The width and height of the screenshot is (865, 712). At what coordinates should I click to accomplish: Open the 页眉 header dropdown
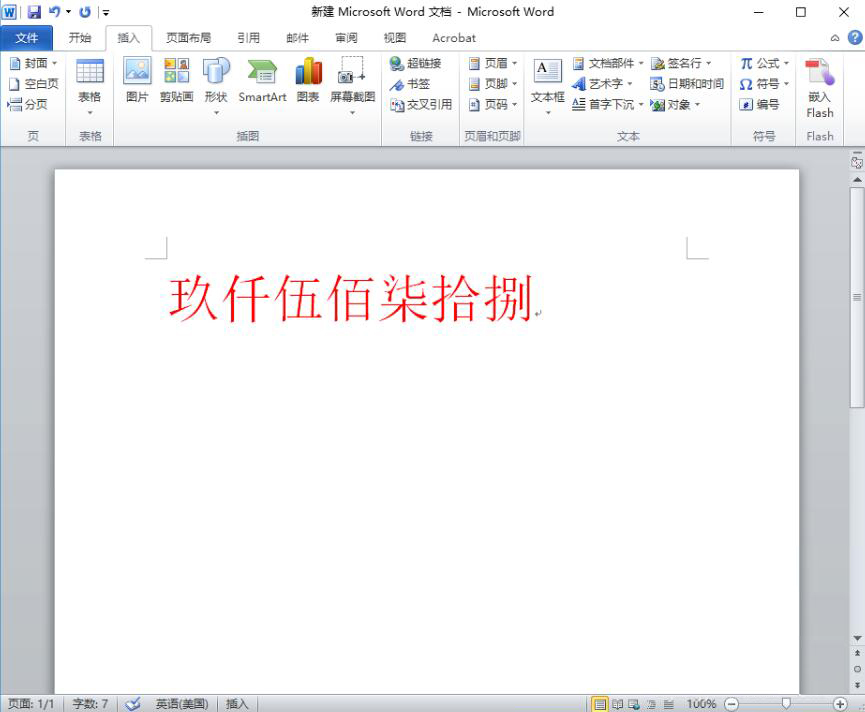pos(493,63)
